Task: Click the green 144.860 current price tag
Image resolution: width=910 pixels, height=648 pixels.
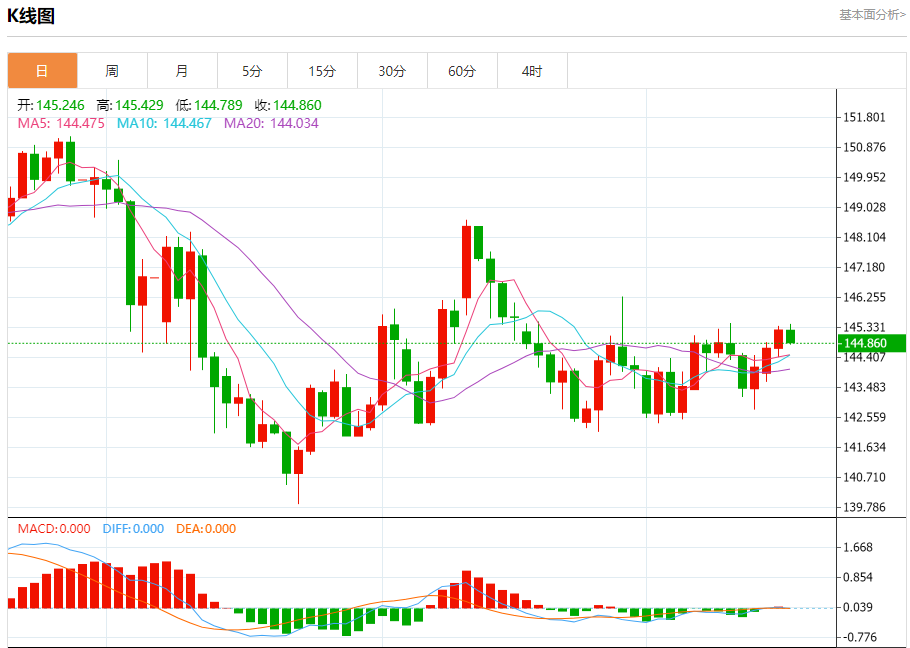Action: (x=872, y=343)
